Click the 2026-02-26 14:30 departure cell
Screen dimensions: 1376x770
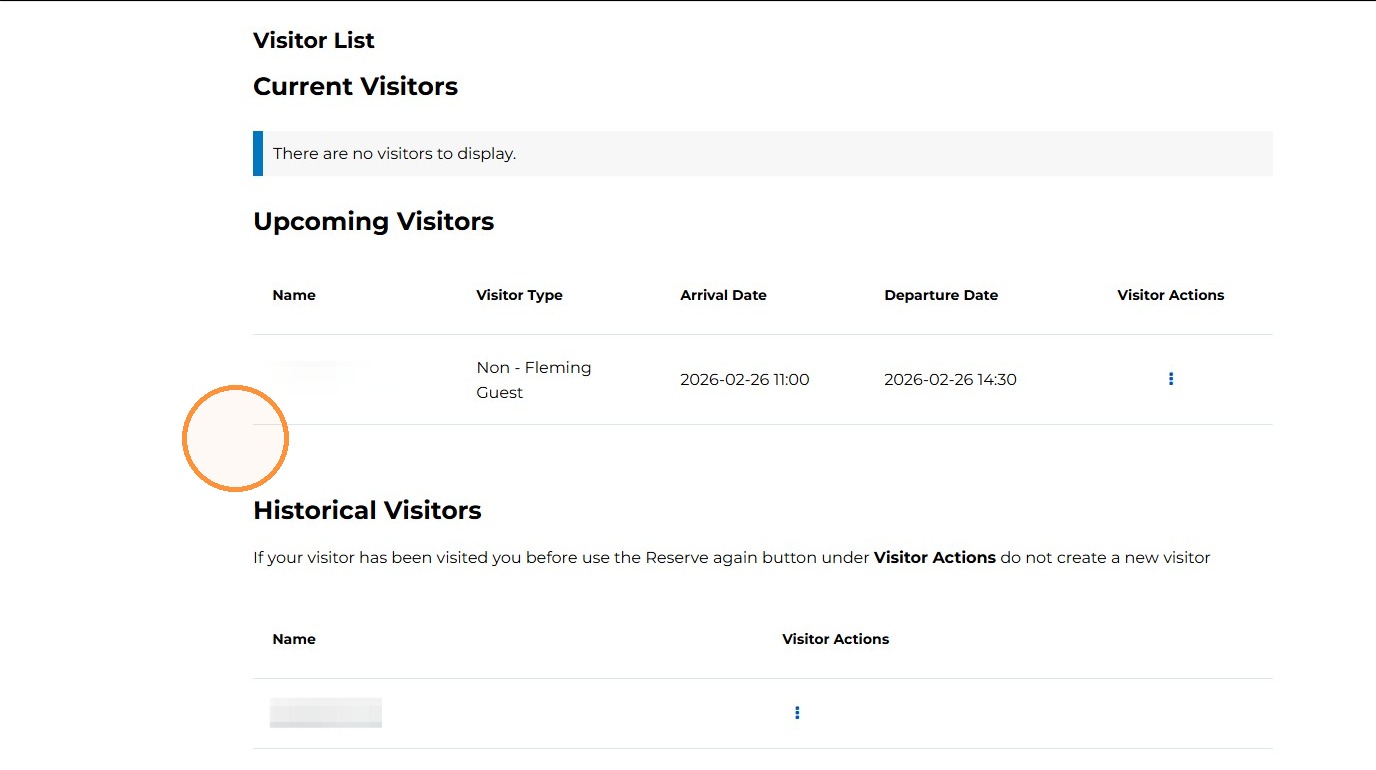click(950, 380)
